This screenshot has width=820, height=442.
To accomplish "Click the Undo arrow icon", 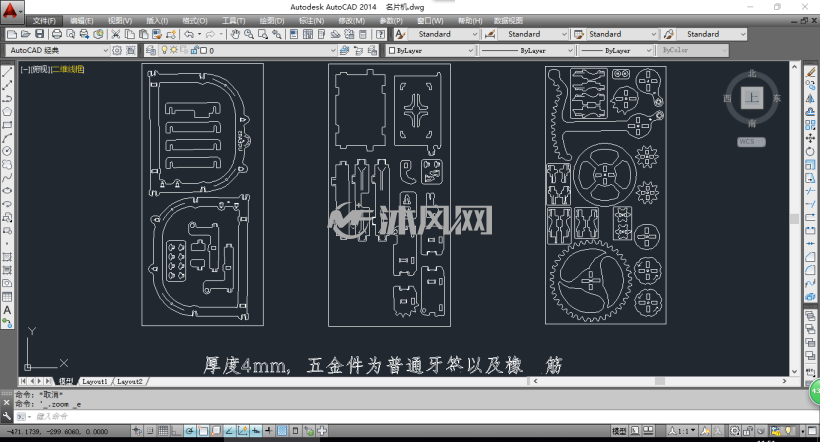I will [x=189, y=34].
